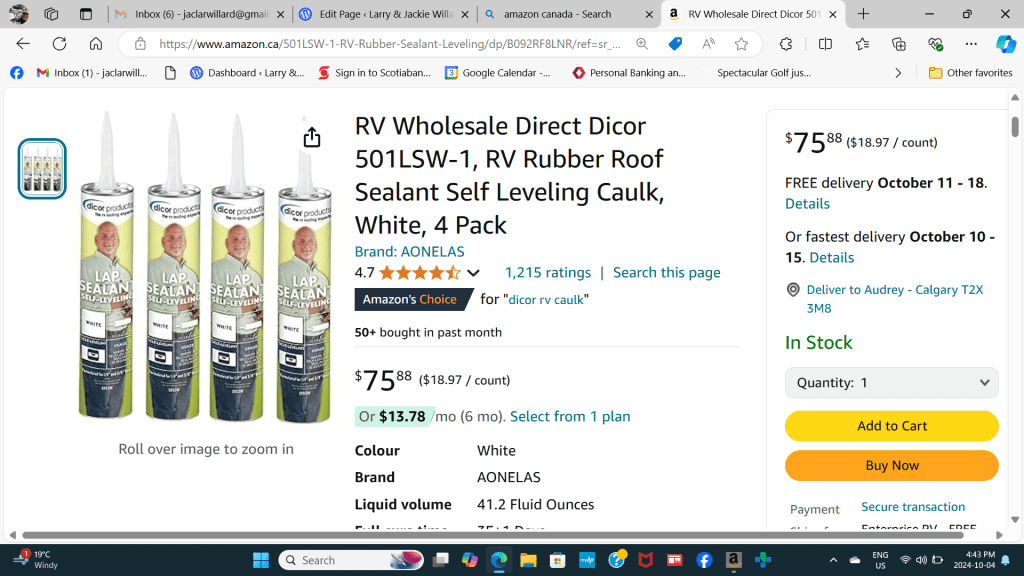Select the product thumbnail image
The width and height of the screenshot is (1024, 576).
(42, 168)
